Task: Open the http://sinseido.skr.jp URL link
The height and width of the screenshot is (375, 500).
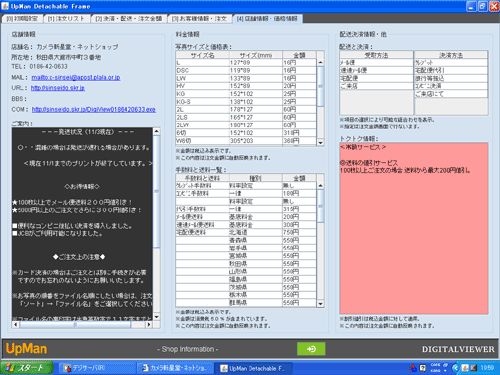Action: (x=58, y=88)
